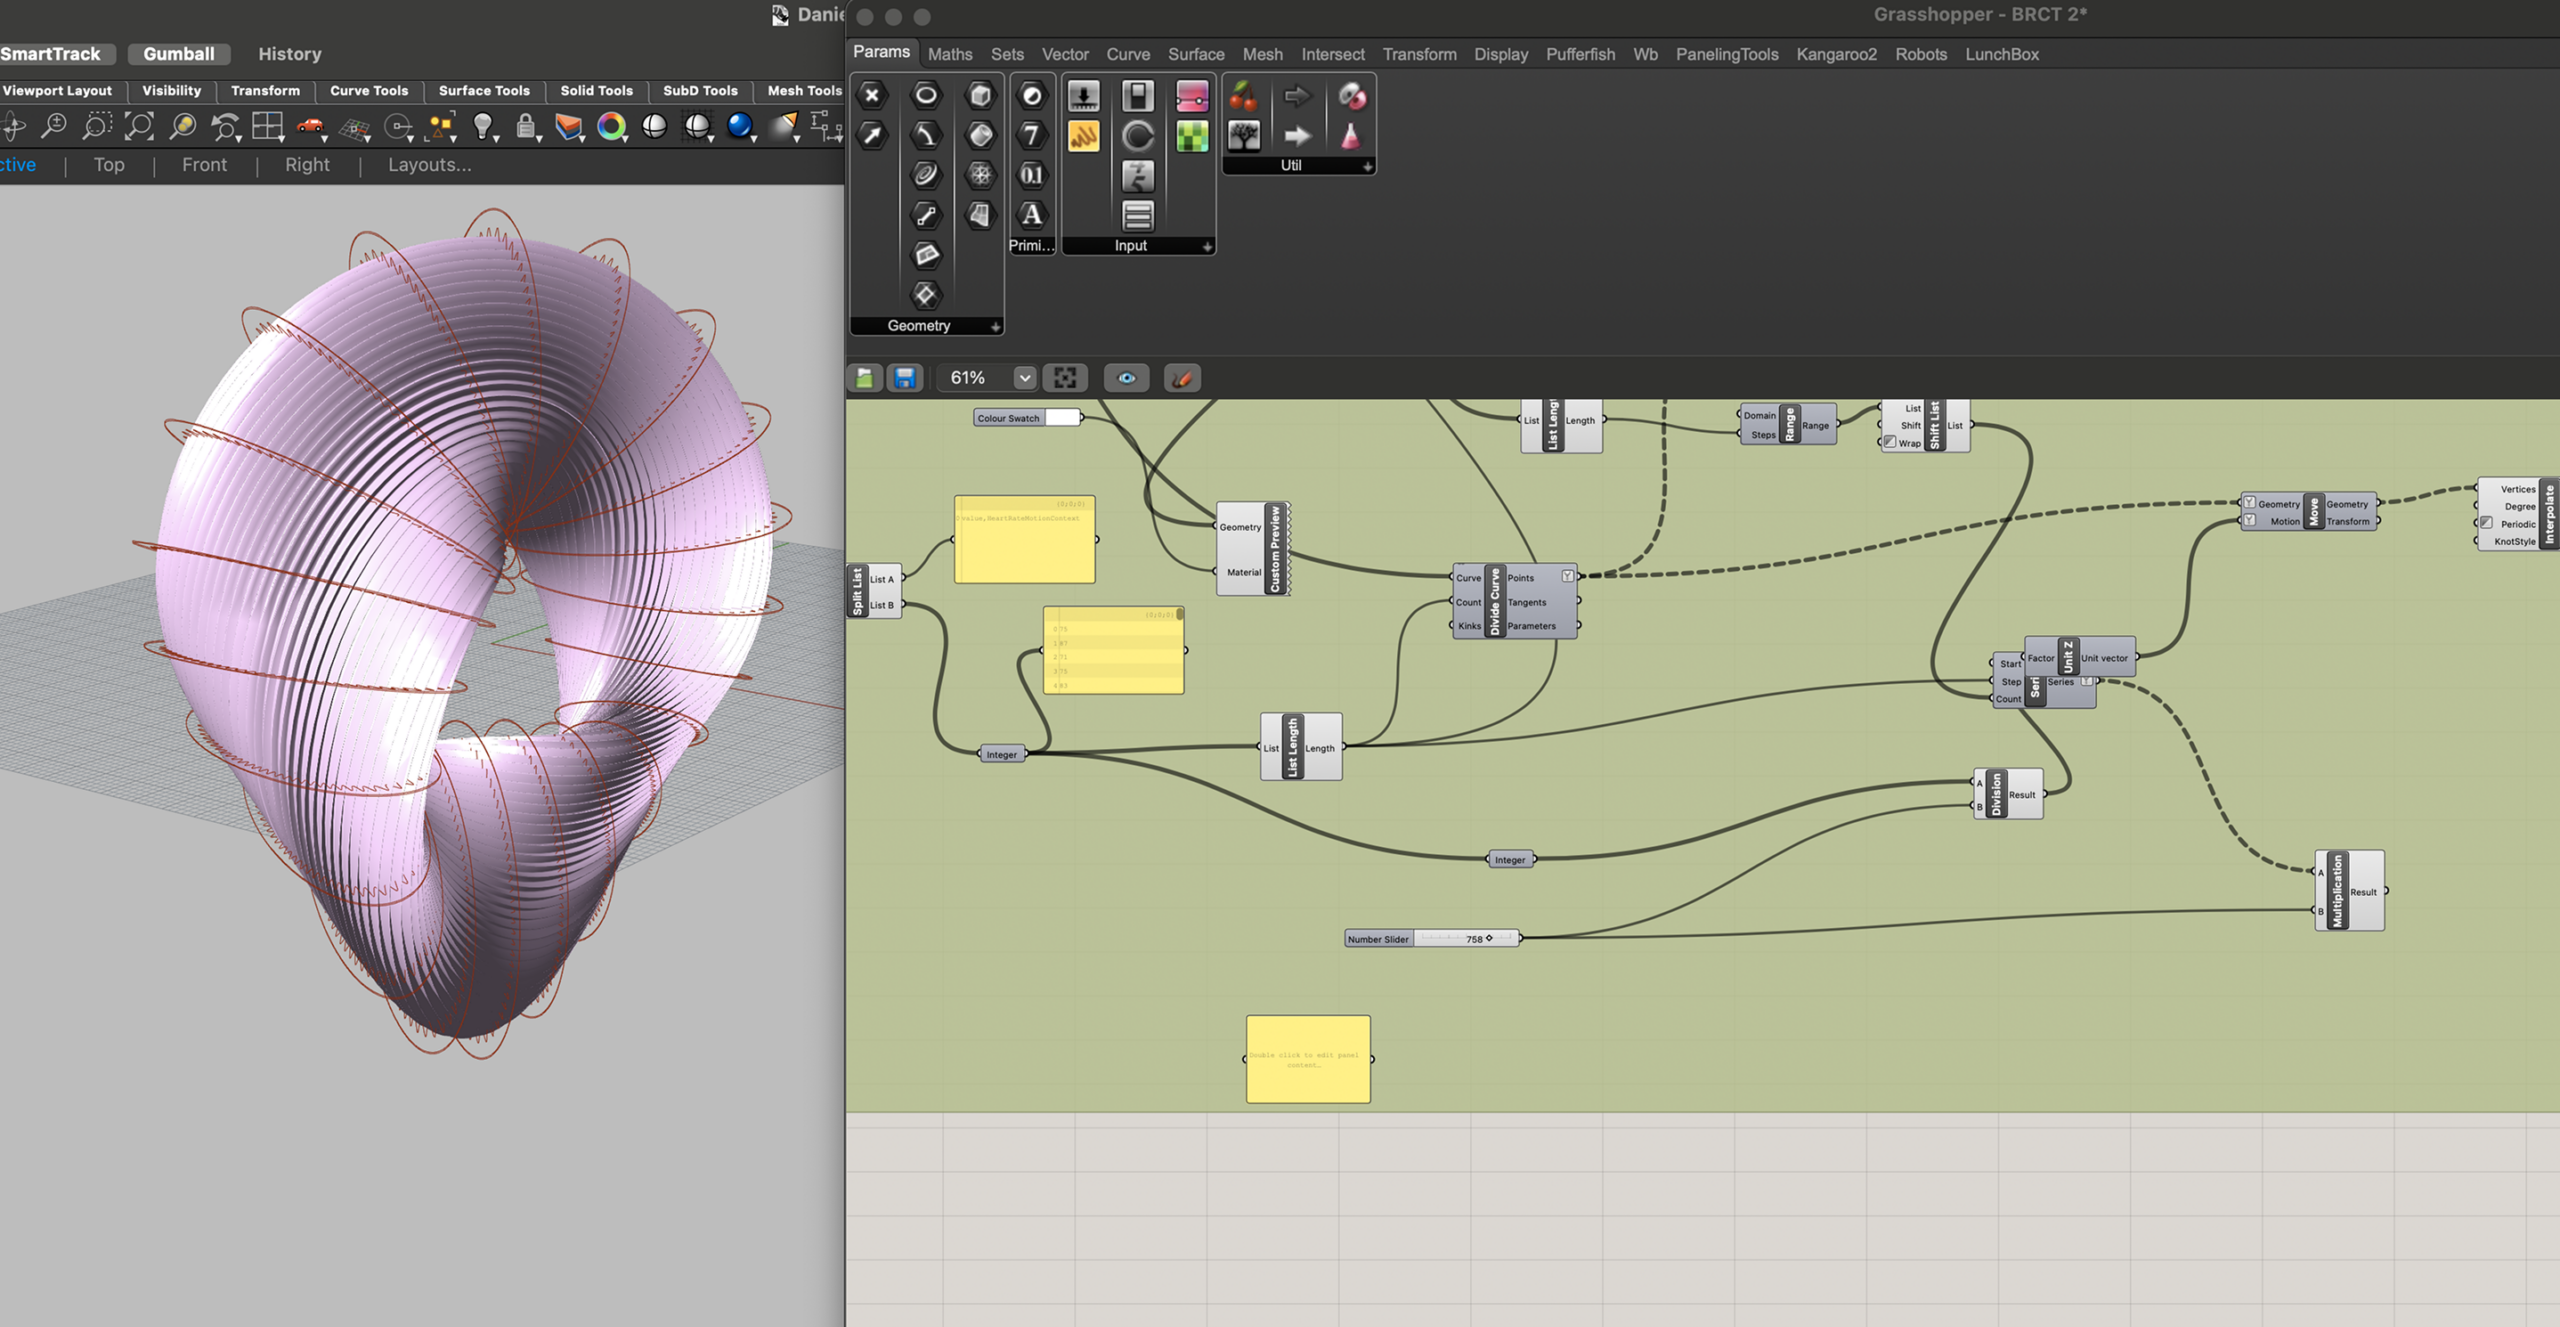Select the Text parameter icon showing A
Image resolution: width=2560 pixels, height=1327 pixels.
[1031, 215]
